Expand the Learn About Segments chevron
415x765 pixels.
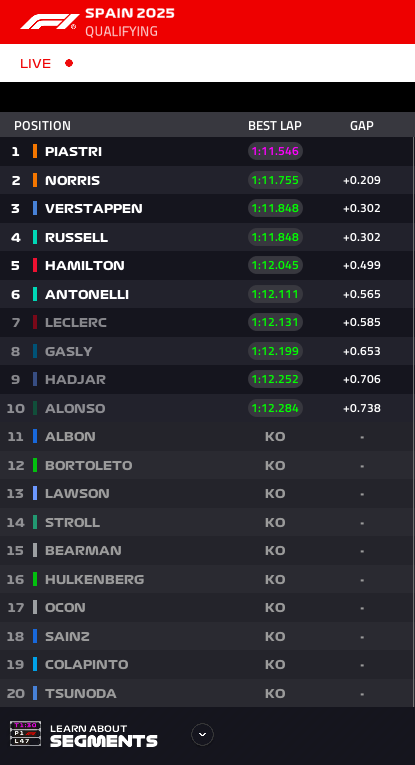(x=202, y=734)
